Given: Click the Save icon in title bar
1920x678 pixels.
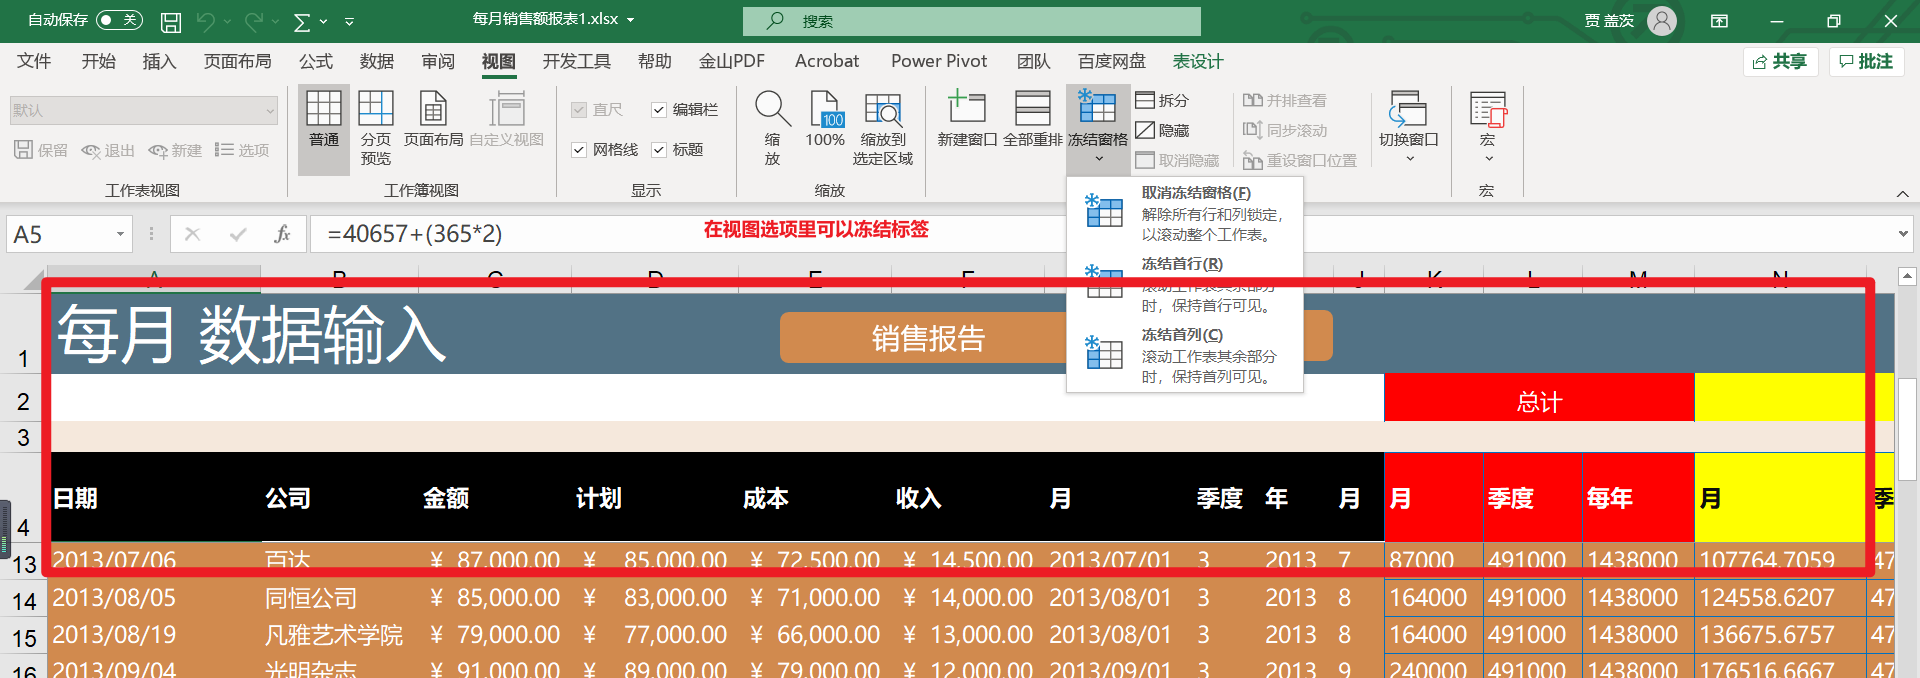Looking at the screenshot, I should click(171, 21).
